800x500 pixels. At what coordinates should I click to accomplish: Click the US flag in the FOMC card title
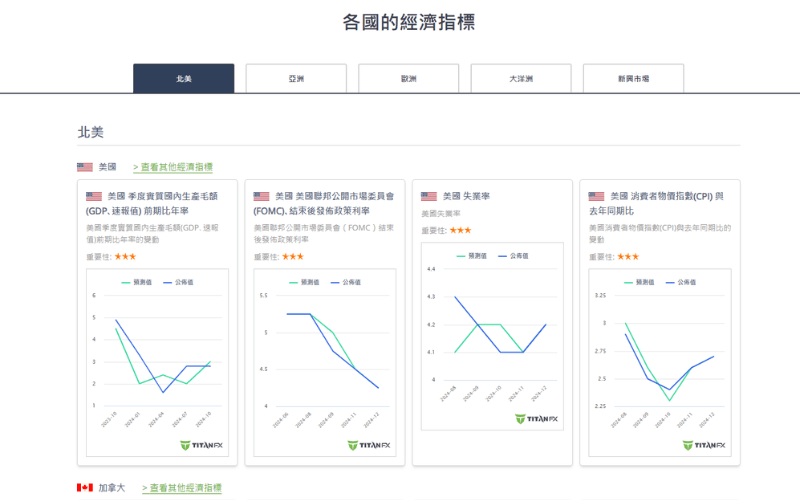(261, 196)
